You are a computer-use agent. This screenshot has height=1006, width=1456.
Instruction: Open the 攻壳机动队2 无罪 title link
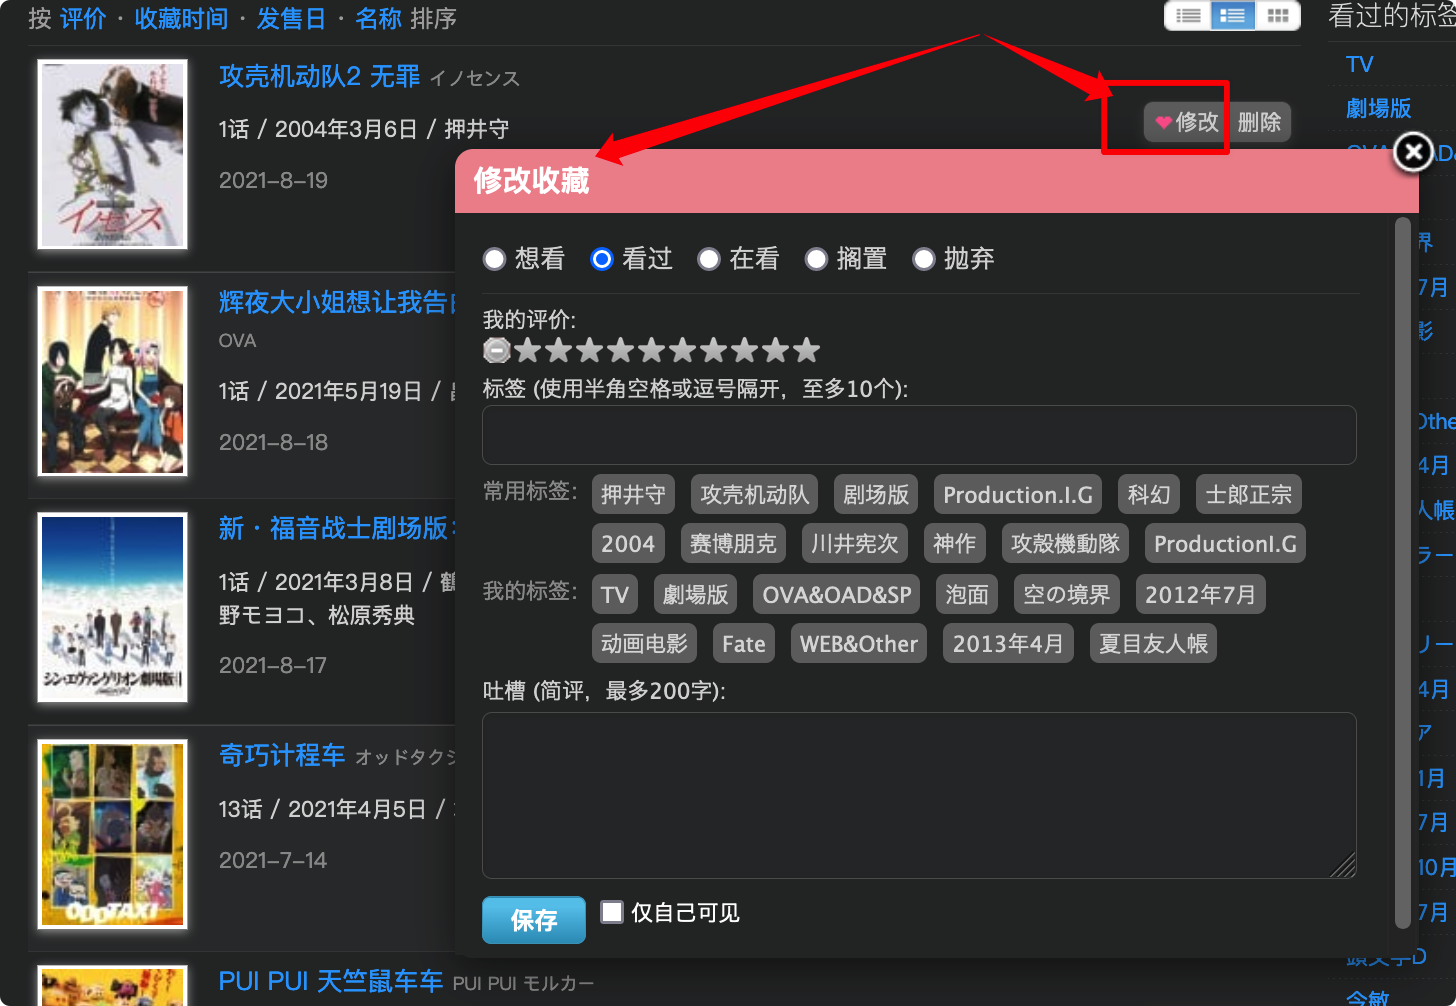[x=320, y=76]
